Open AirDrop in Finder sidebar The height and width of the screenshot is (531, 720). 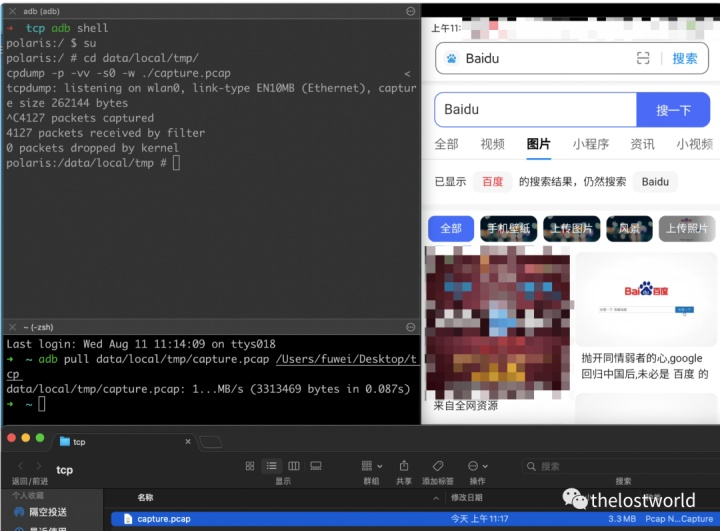[41, 512]
